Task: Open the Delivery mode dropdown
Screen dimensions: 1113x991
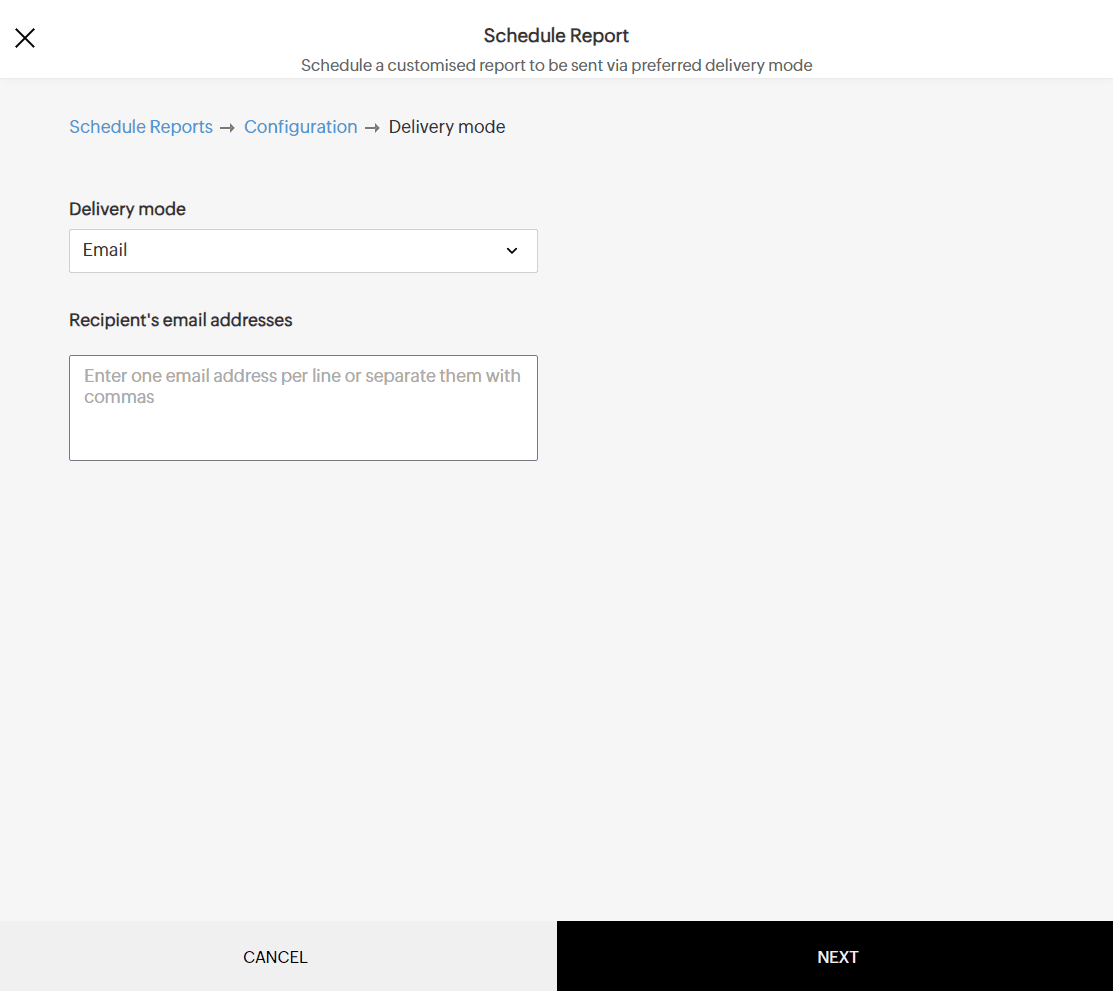Action: [303, 251]
